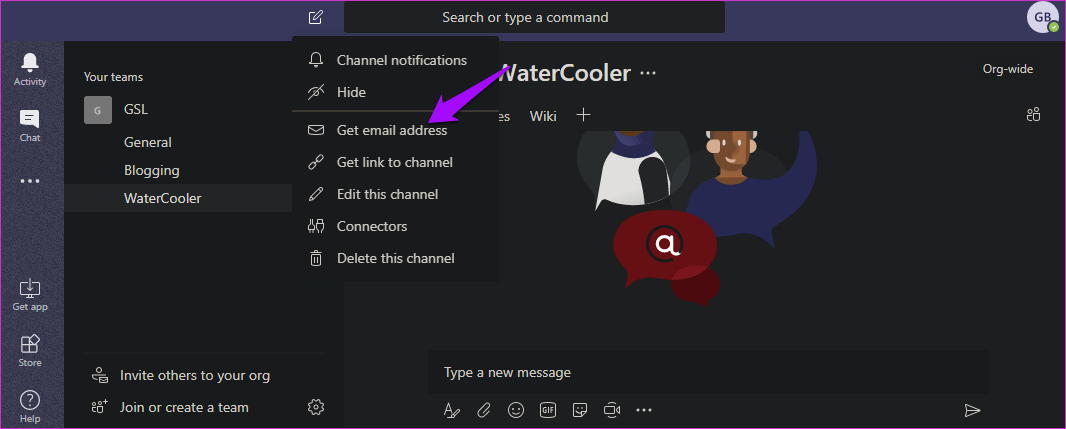Viewport: 1066px width, 429px height.
Task: Select Edit this channel
Action: pyautogui.click(x=396, y=194)
